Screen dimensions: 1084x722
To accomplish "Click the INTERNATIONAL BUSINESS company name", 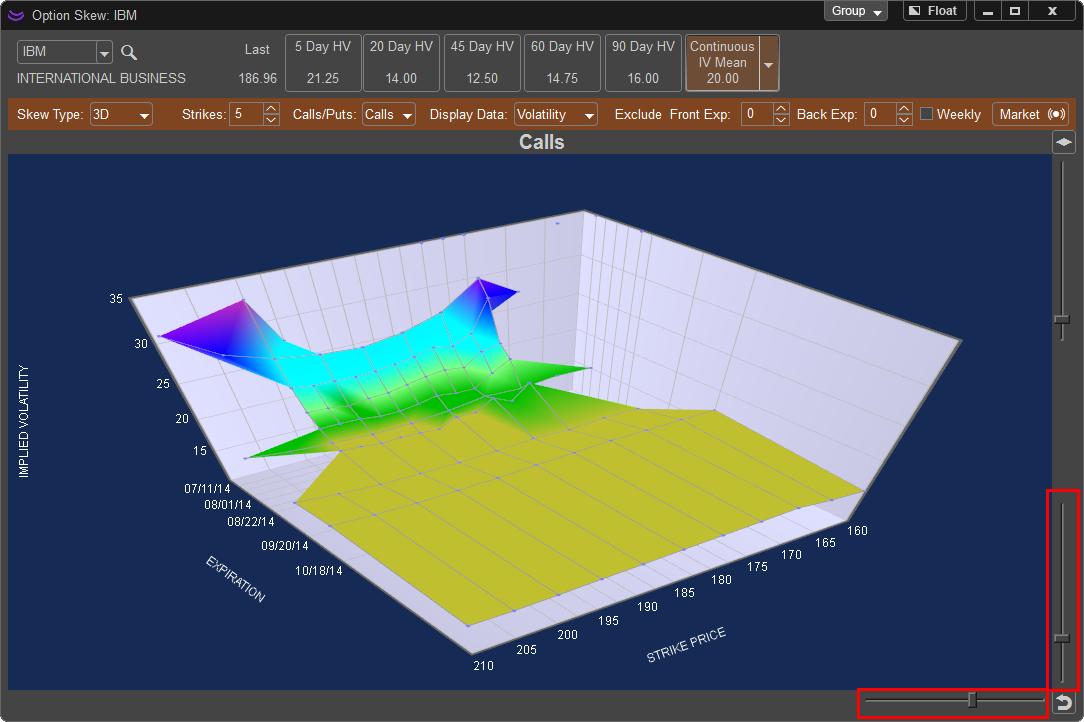I will point(101,78).
